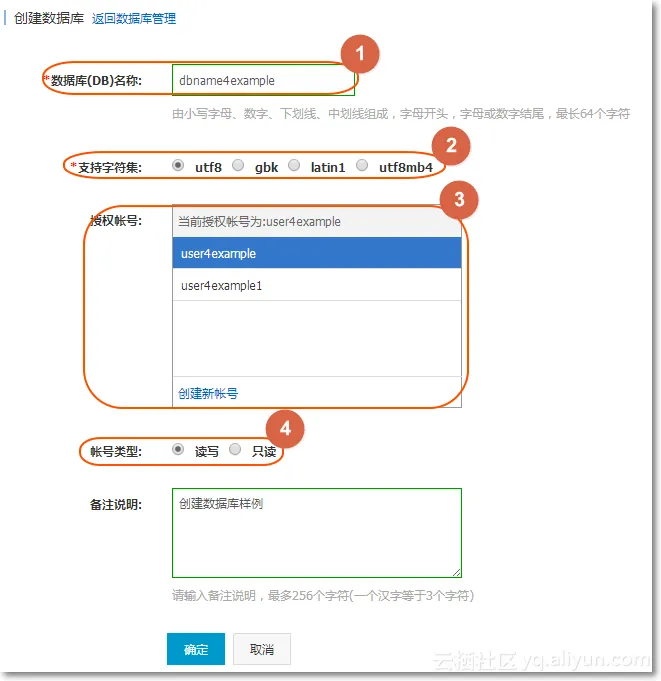Image resolution: width=661 pixels, height=681 pixels.
Task: Click the 备注说明 remarks text area
Action: click(x=317, y=533)
